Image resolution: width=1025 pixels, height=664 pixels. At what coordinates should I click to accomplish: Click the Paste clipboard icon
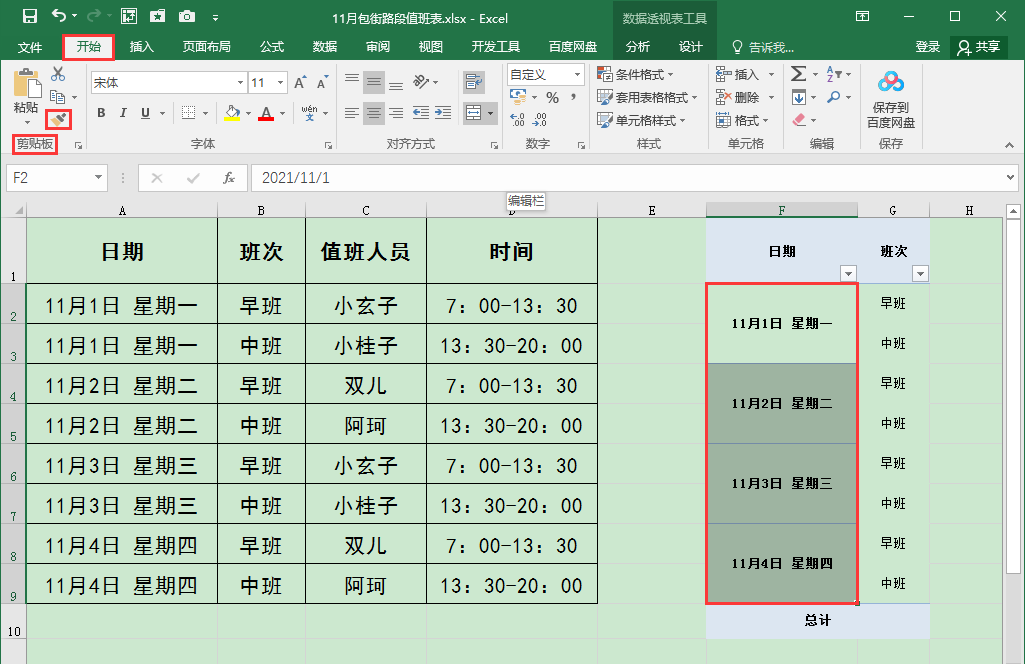[x=27, y=84]
